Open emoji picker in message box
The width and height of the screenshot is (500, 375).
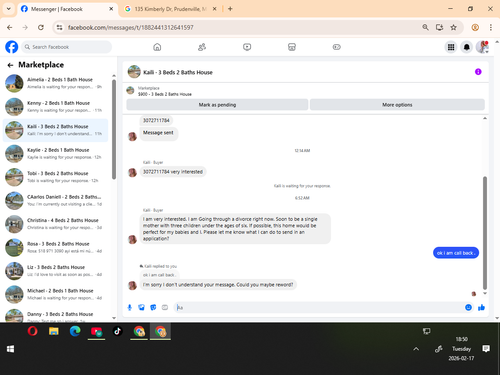[468, 307]
